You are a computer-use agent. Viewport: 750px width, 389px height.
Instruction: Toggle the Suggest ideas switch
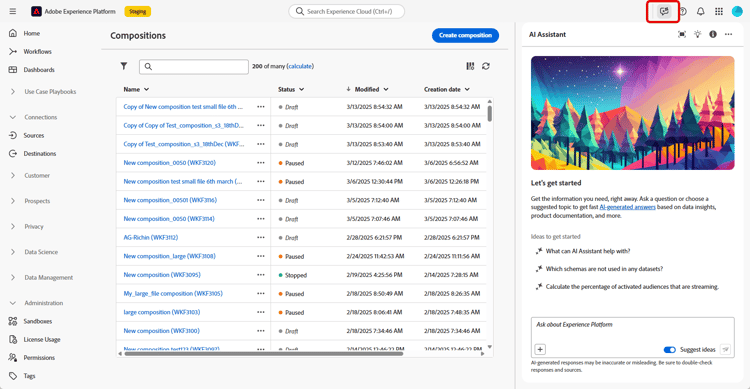(x=670, y=350)
